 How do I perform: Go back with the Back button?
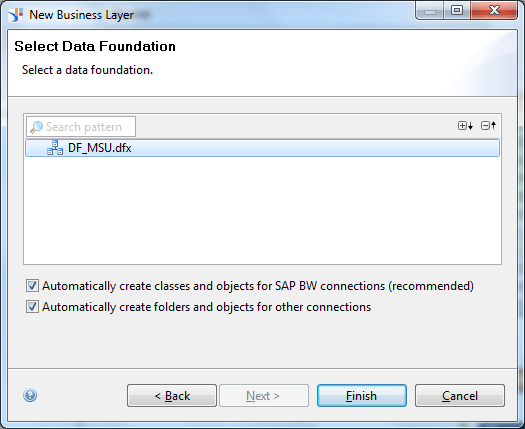pos(172,396)
